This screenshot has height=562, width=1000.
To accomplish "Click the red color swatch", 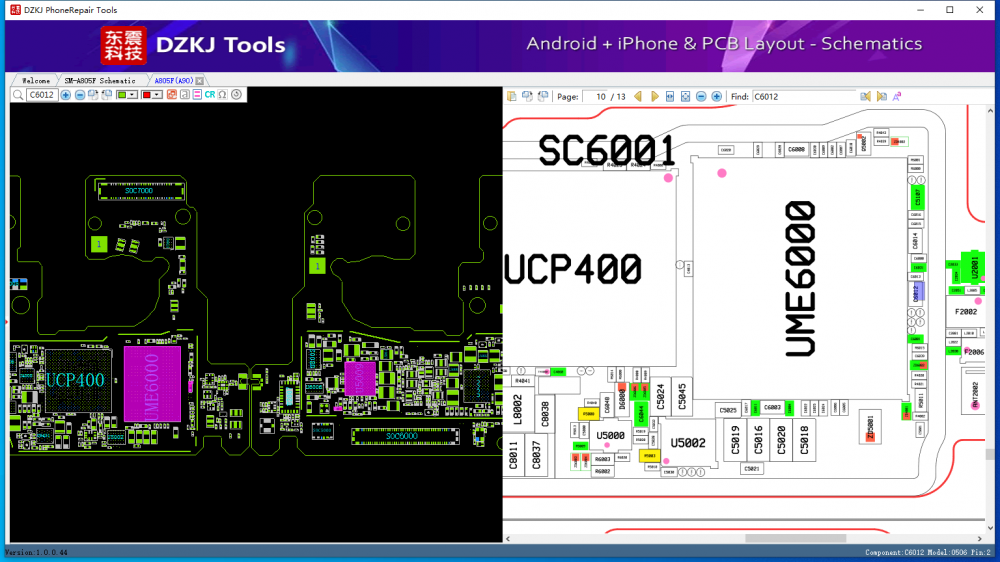I will click(x=146, y=95).
